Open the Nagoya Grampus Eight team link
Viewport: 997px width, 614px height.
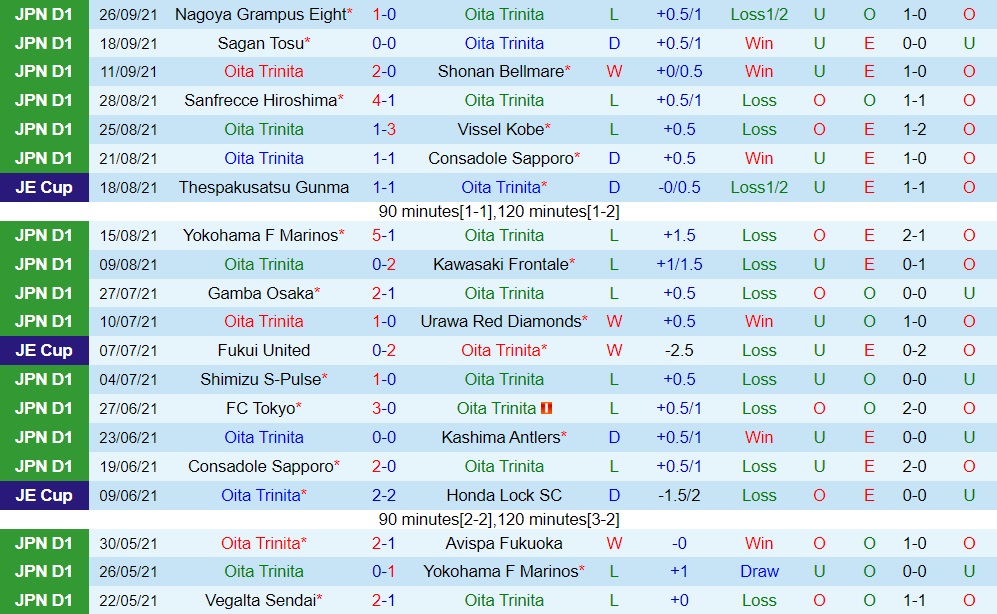click(x=260, y=14)
